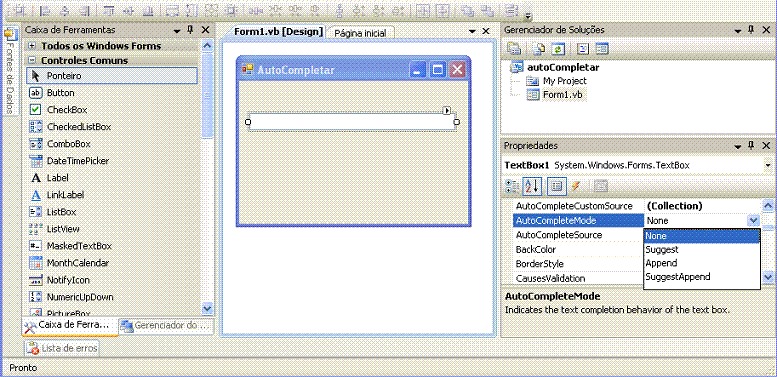
Task: Open Caixa de Ferramentas window position dropdown
Action: 177,31
